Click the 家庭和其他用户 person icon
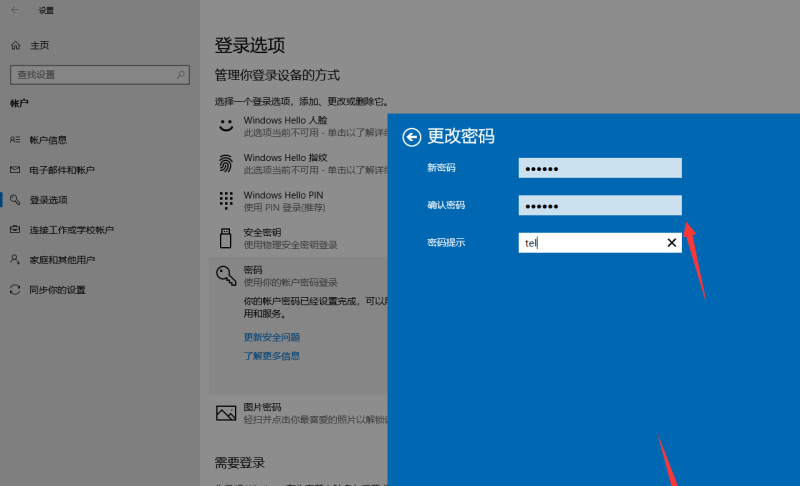800x486 pixels. (15, 260)
